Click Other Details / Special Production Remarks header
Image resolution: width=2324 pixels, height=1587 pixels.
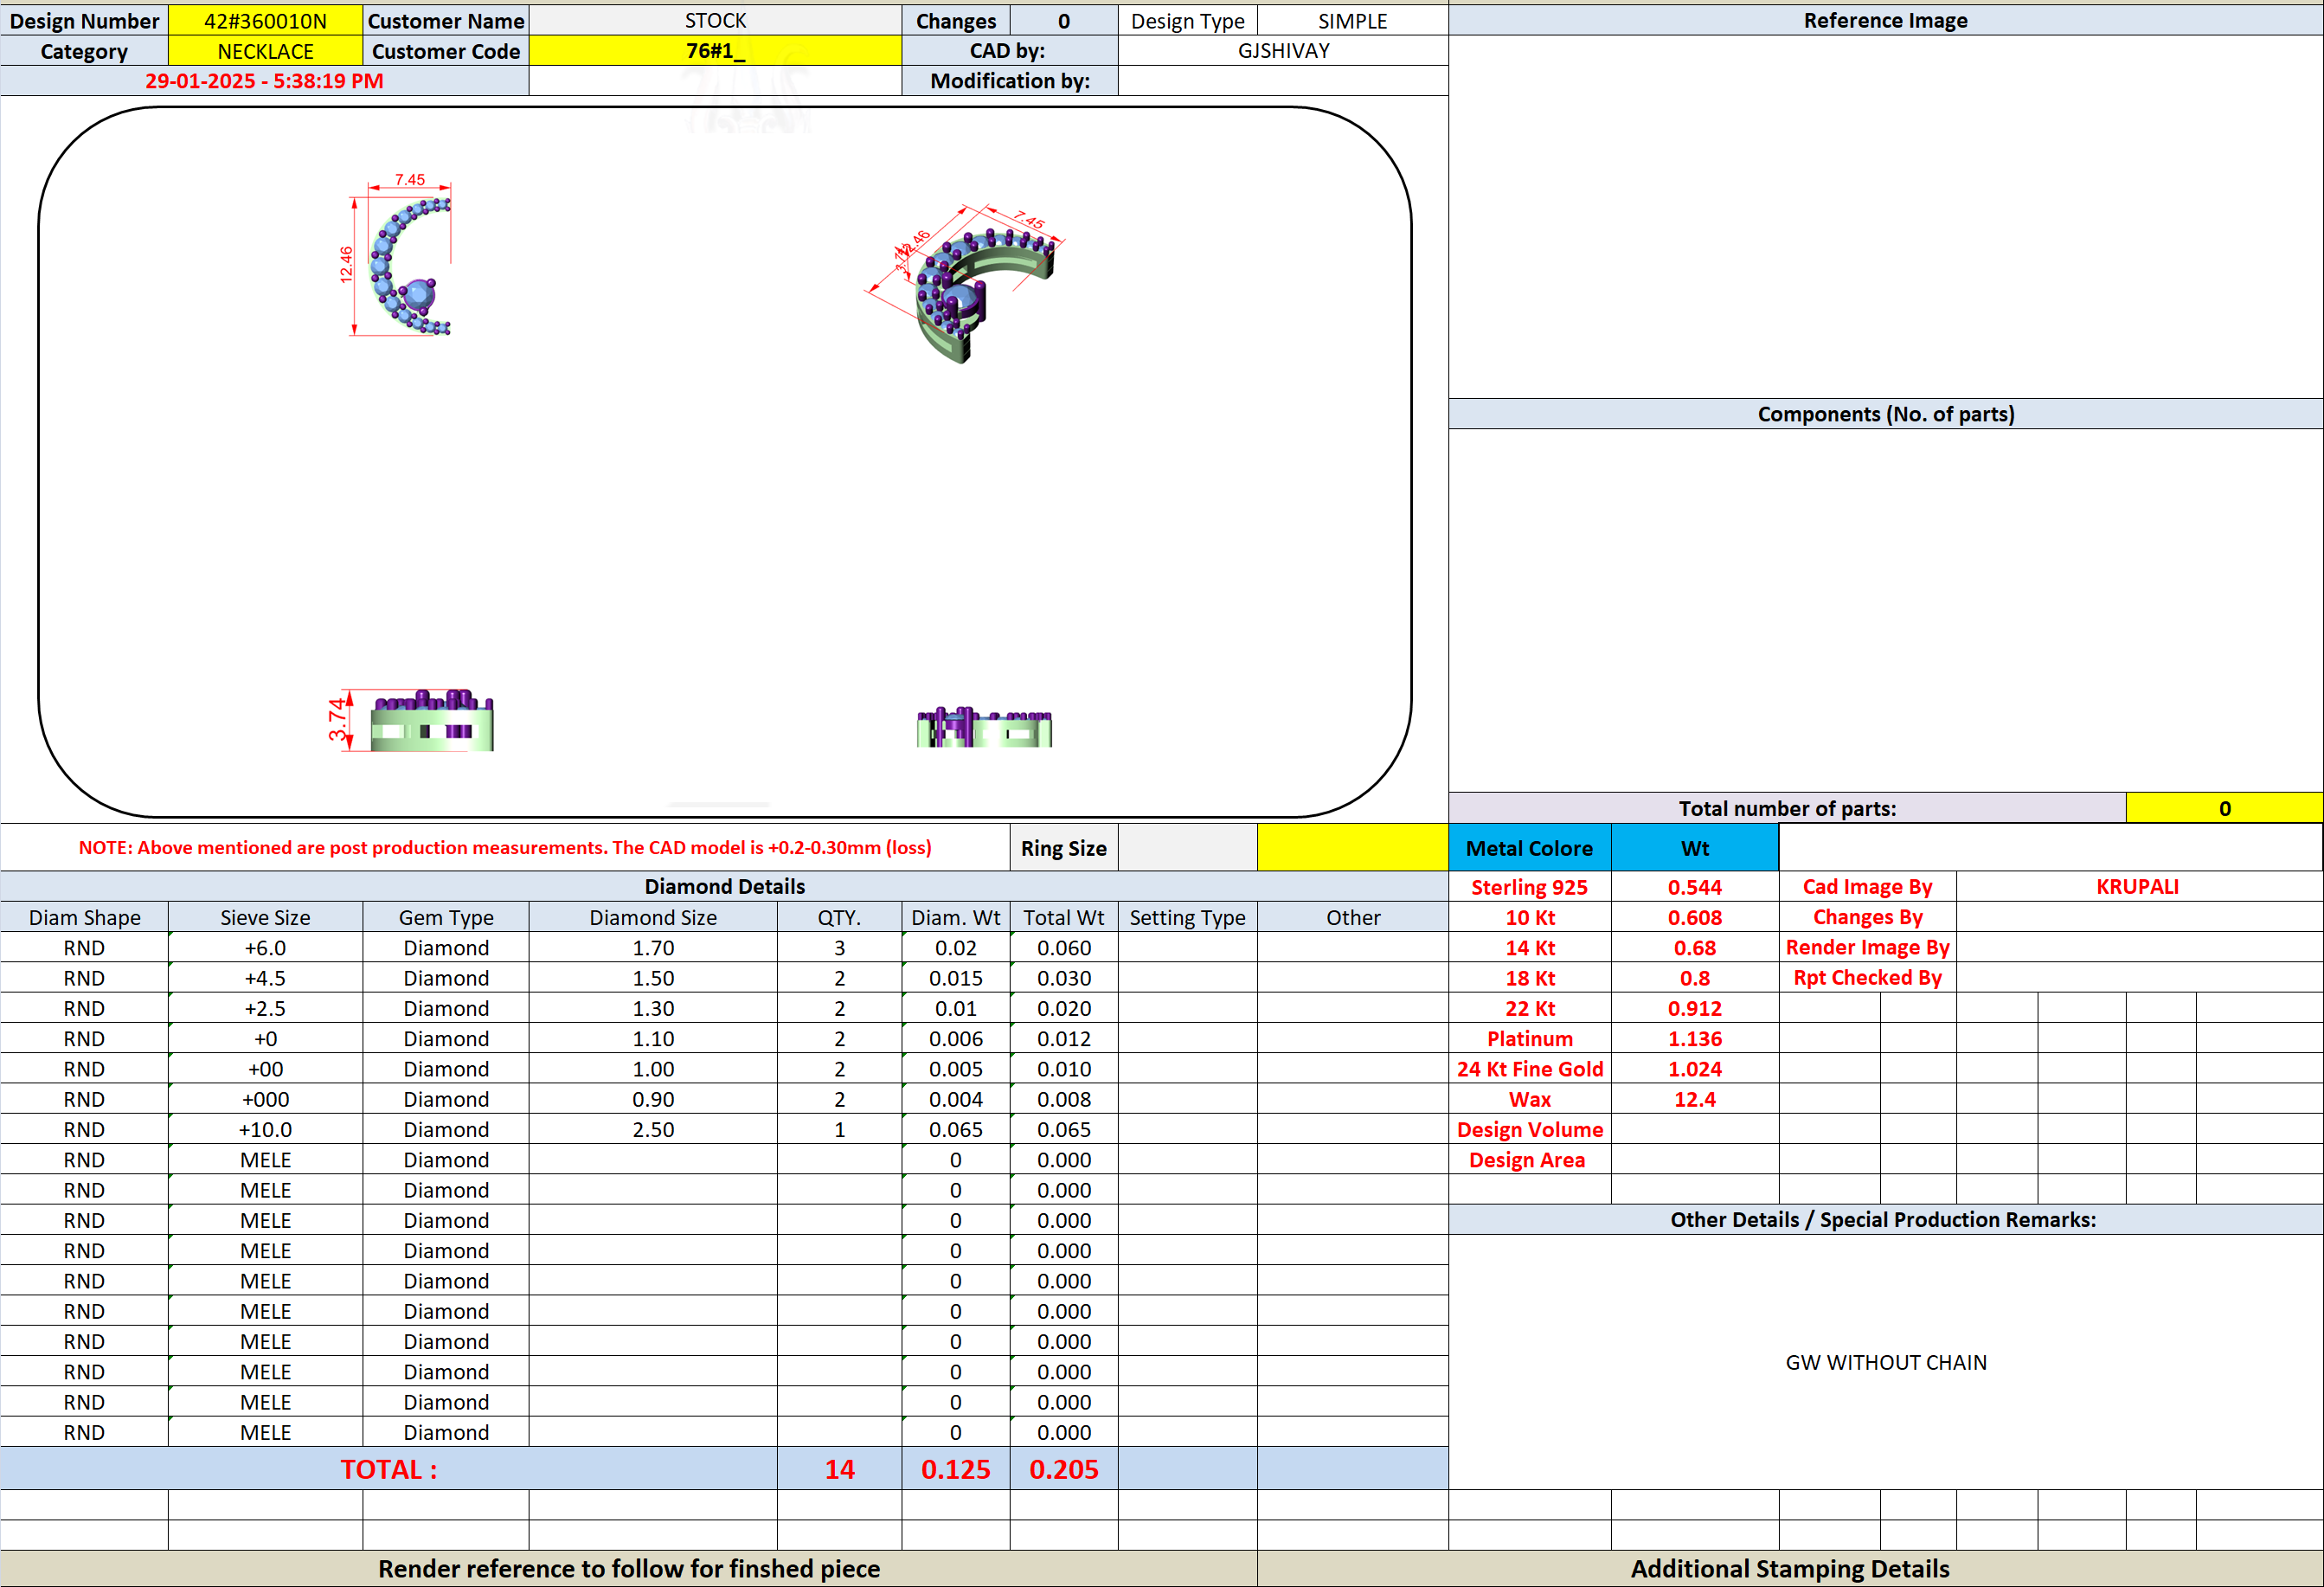pos(1885,1219)
